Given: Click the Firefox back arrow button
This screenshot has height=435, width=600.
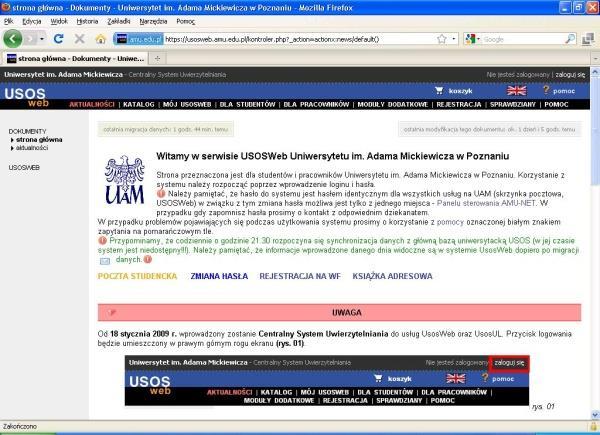Looking at the screenshot, I should (13, 39).
